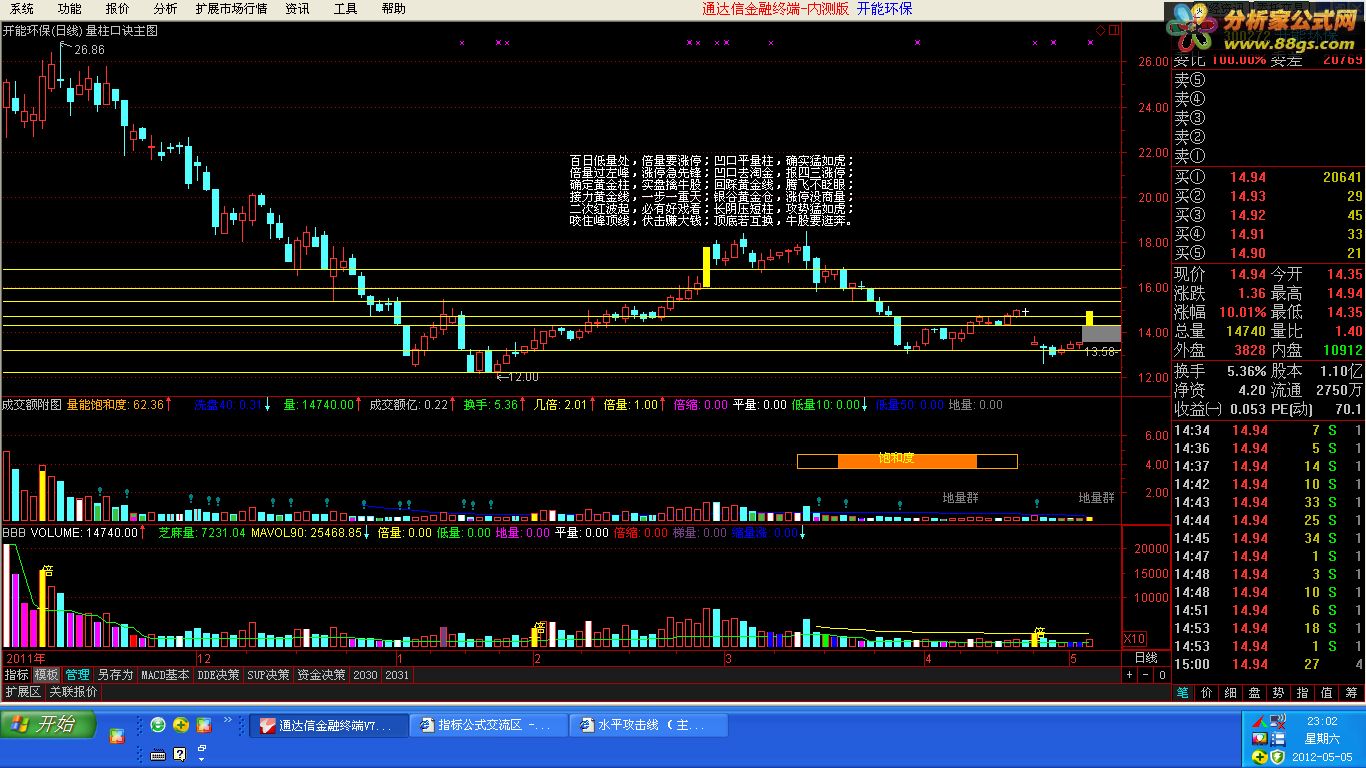Select the 价 tab in quote panel
The image size is (1366, 768).
[1207, 692]
